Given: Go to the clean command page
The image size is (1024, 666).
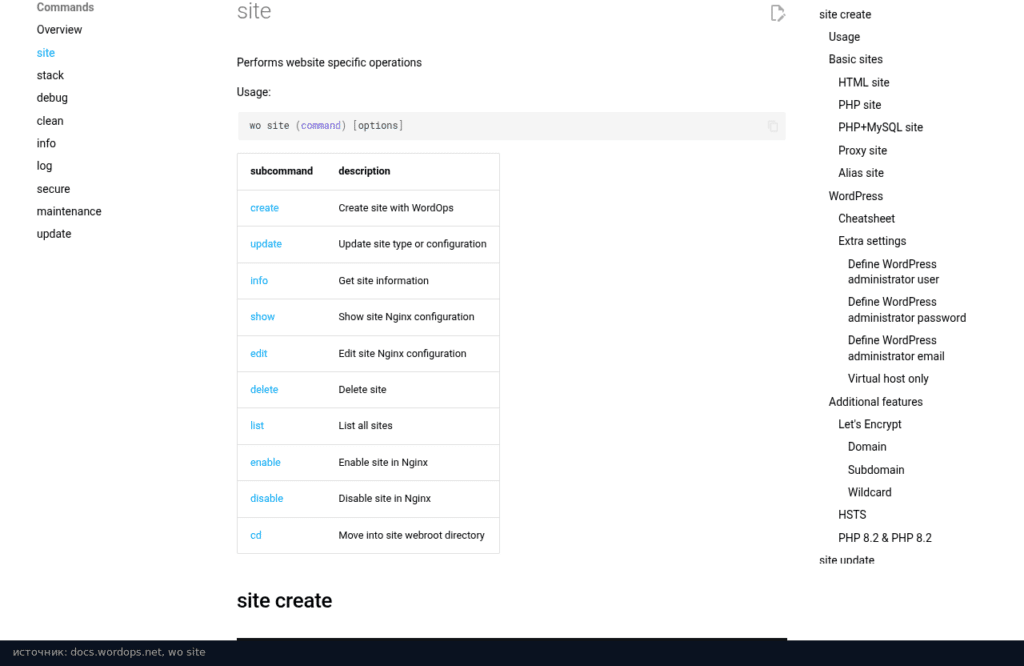Looking at the screenshot, I should point(50,121).
